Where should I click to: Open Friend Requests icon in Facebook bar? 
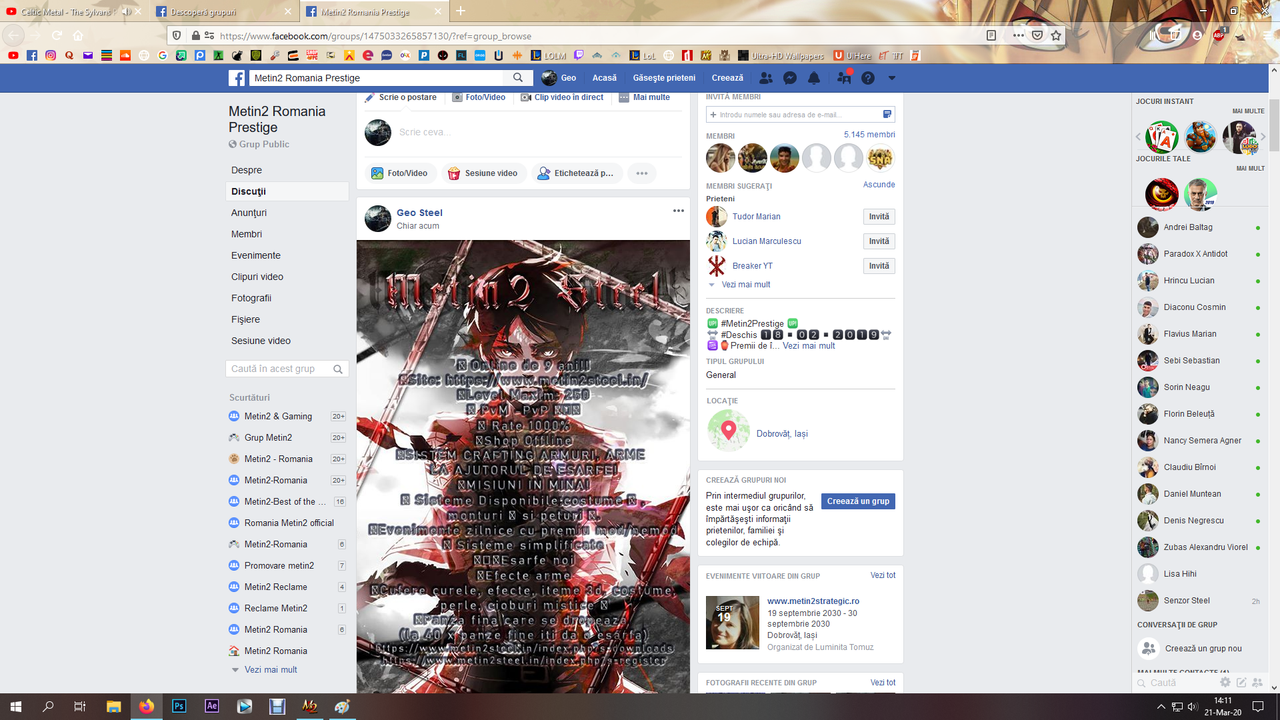coord(766,78)
